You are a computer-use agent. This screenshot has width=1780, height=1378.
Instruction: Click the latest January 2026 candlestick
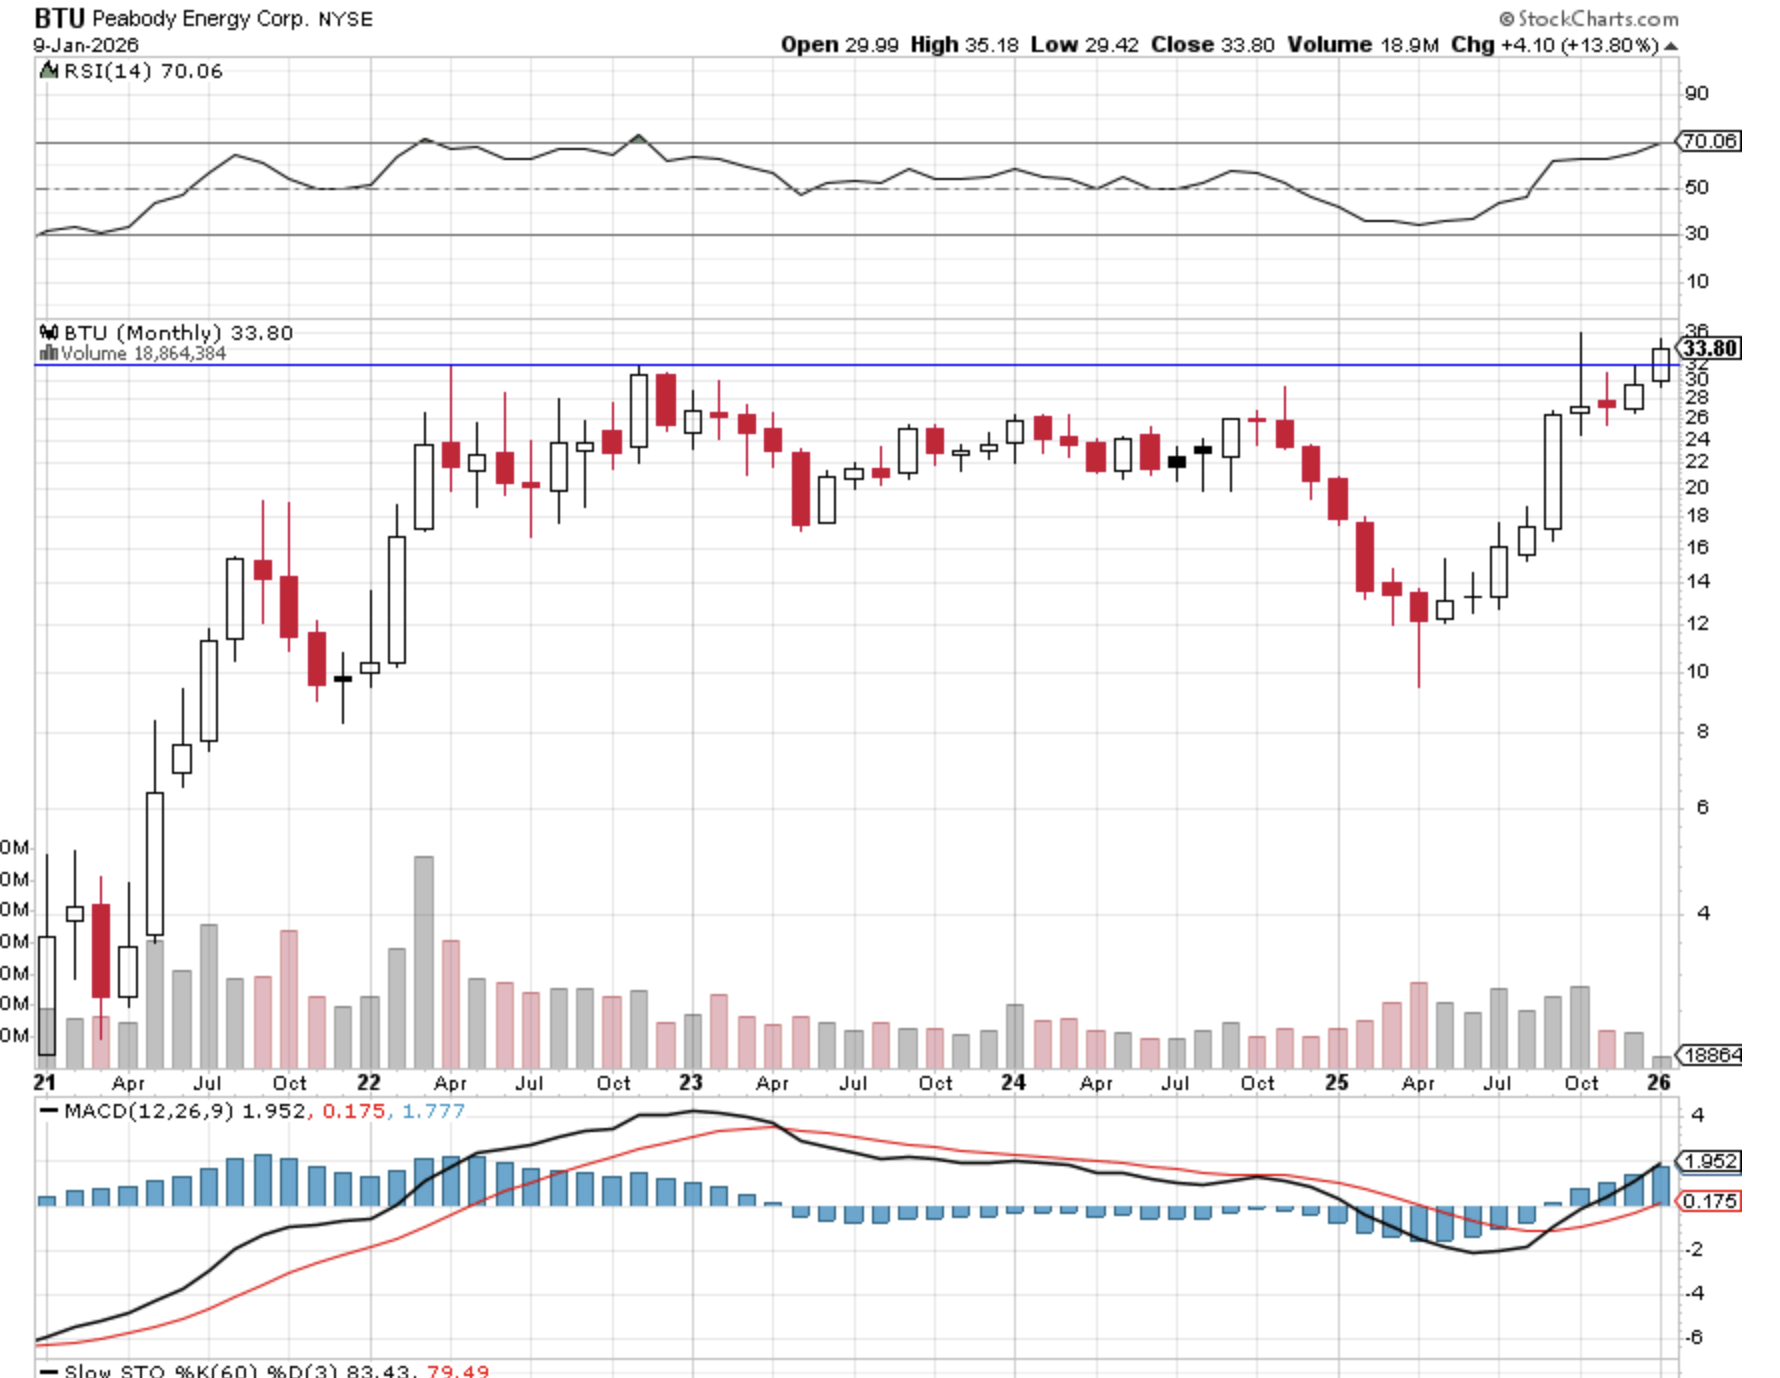[1660, 365]
